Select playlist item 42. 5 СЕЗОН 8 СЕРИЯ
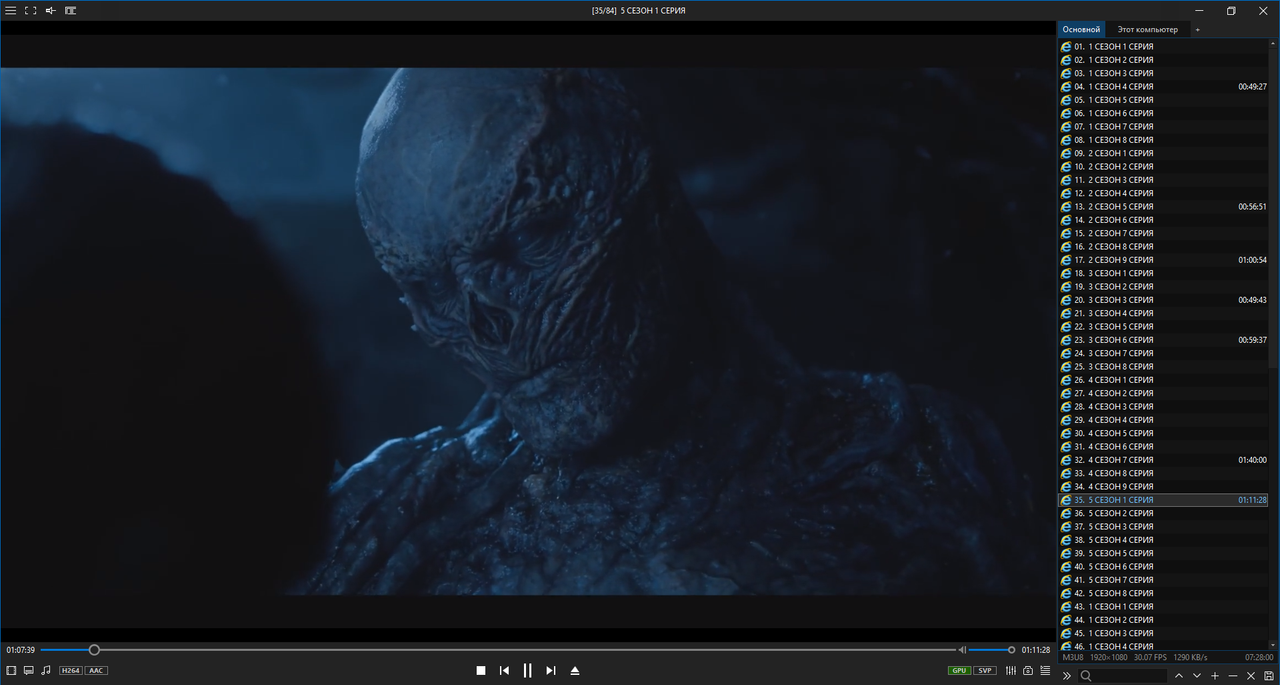1280x685 pixels. [1165, 593]
